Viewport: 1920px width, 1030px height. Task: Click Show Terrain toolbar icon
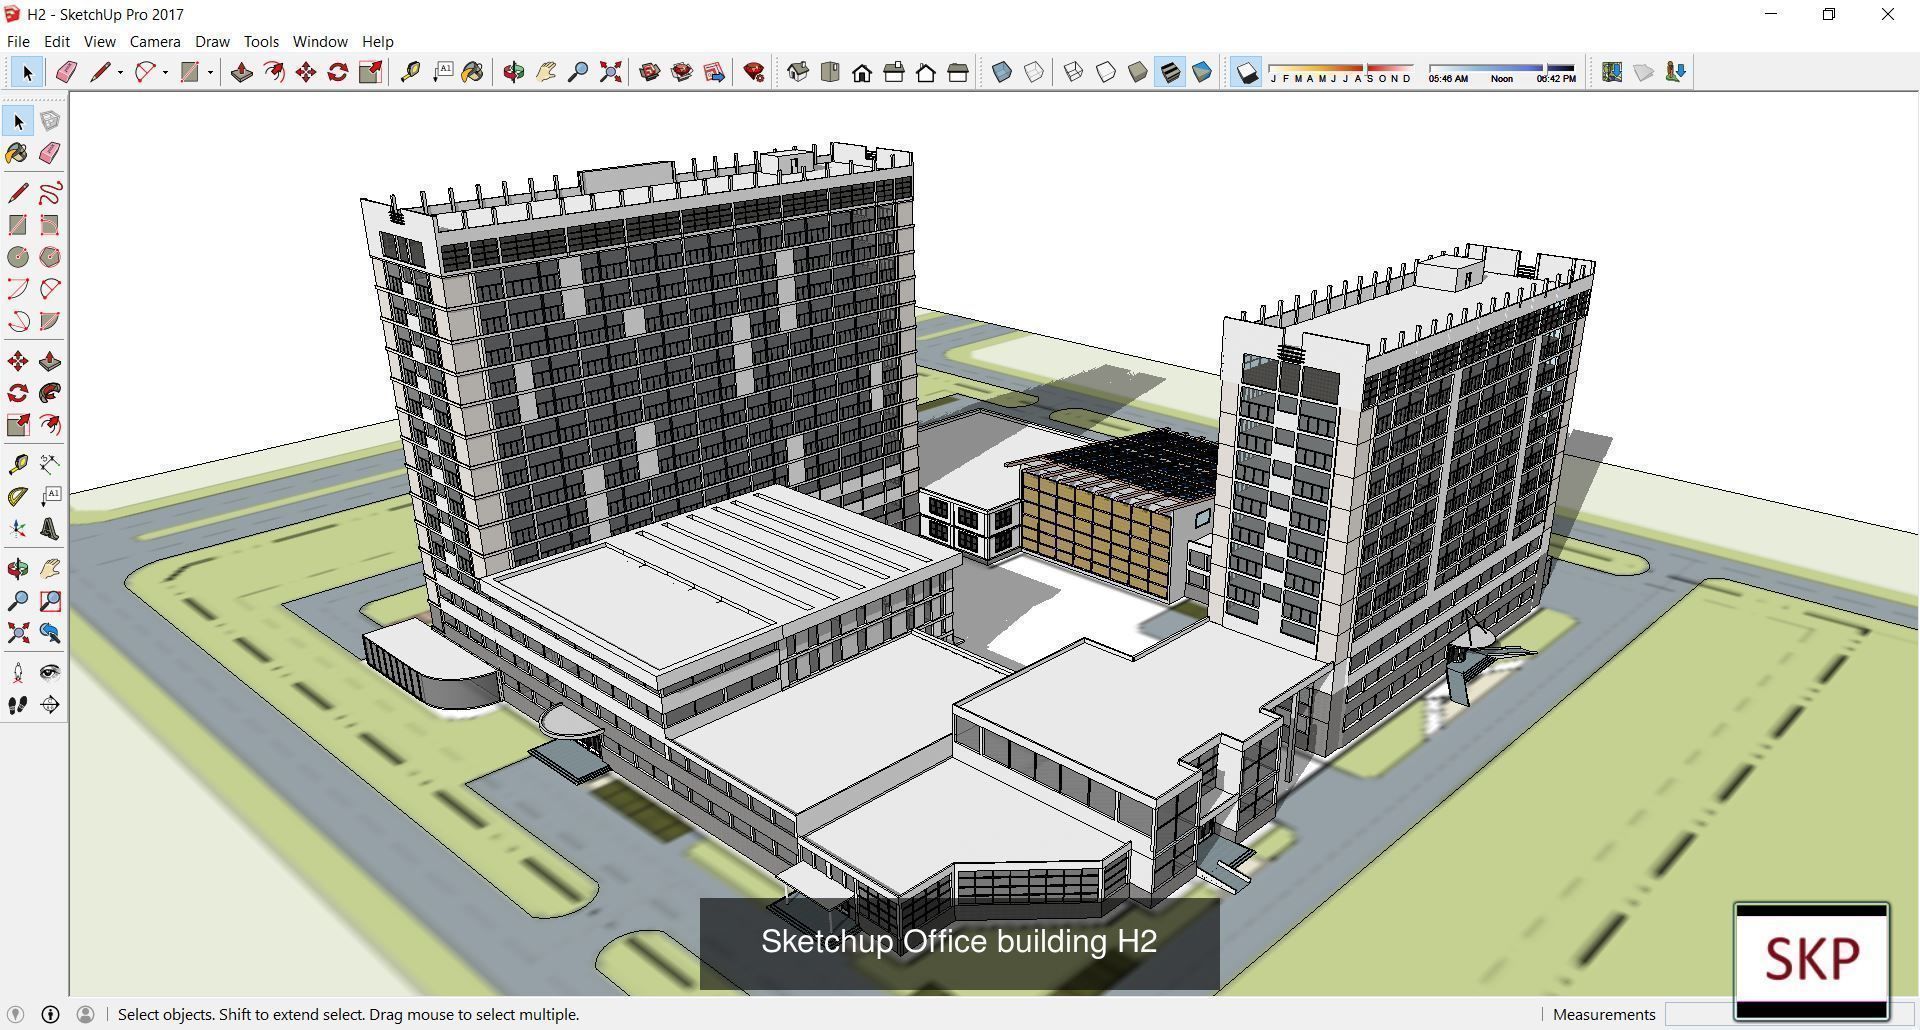(x=1643, y=72)
